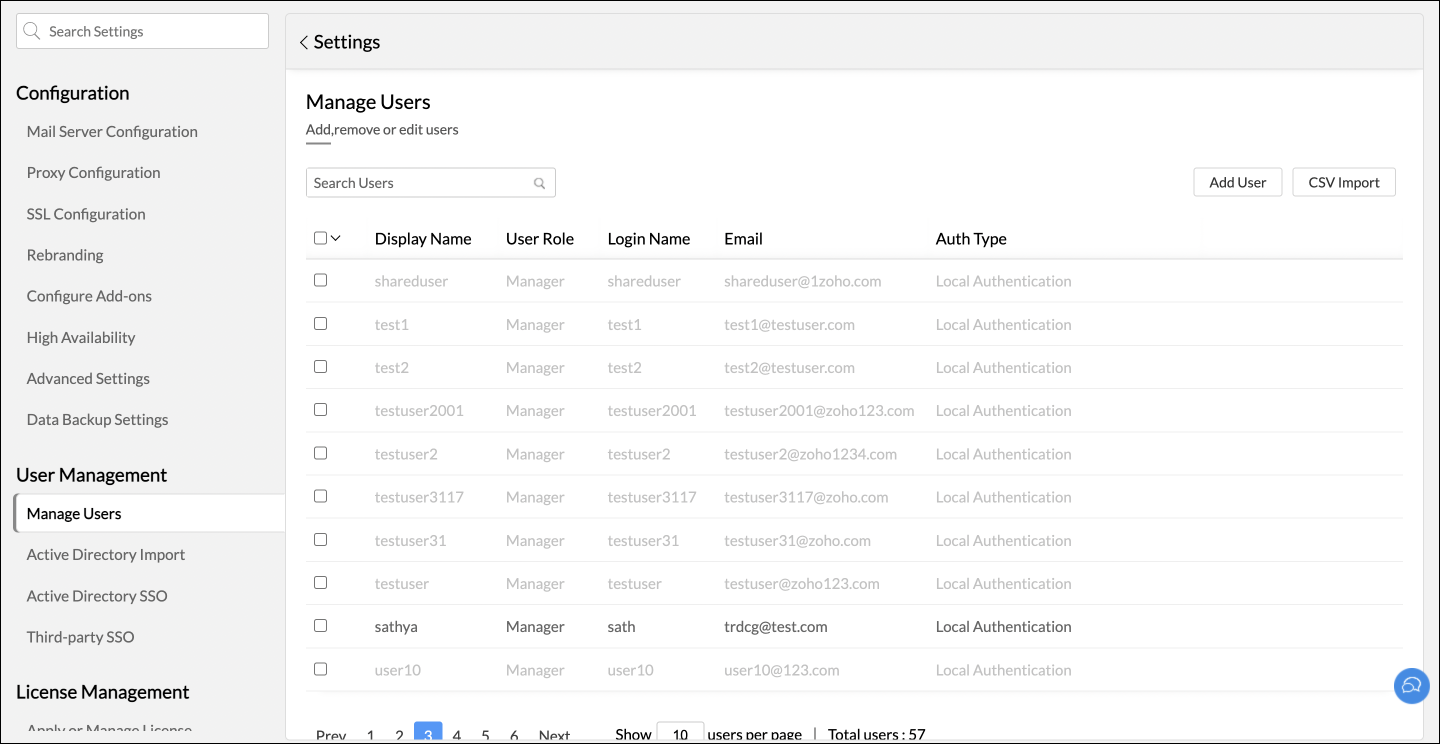Toggle the select-all header checkbox
Viewport: 1440px width, 744px height.
320,238
